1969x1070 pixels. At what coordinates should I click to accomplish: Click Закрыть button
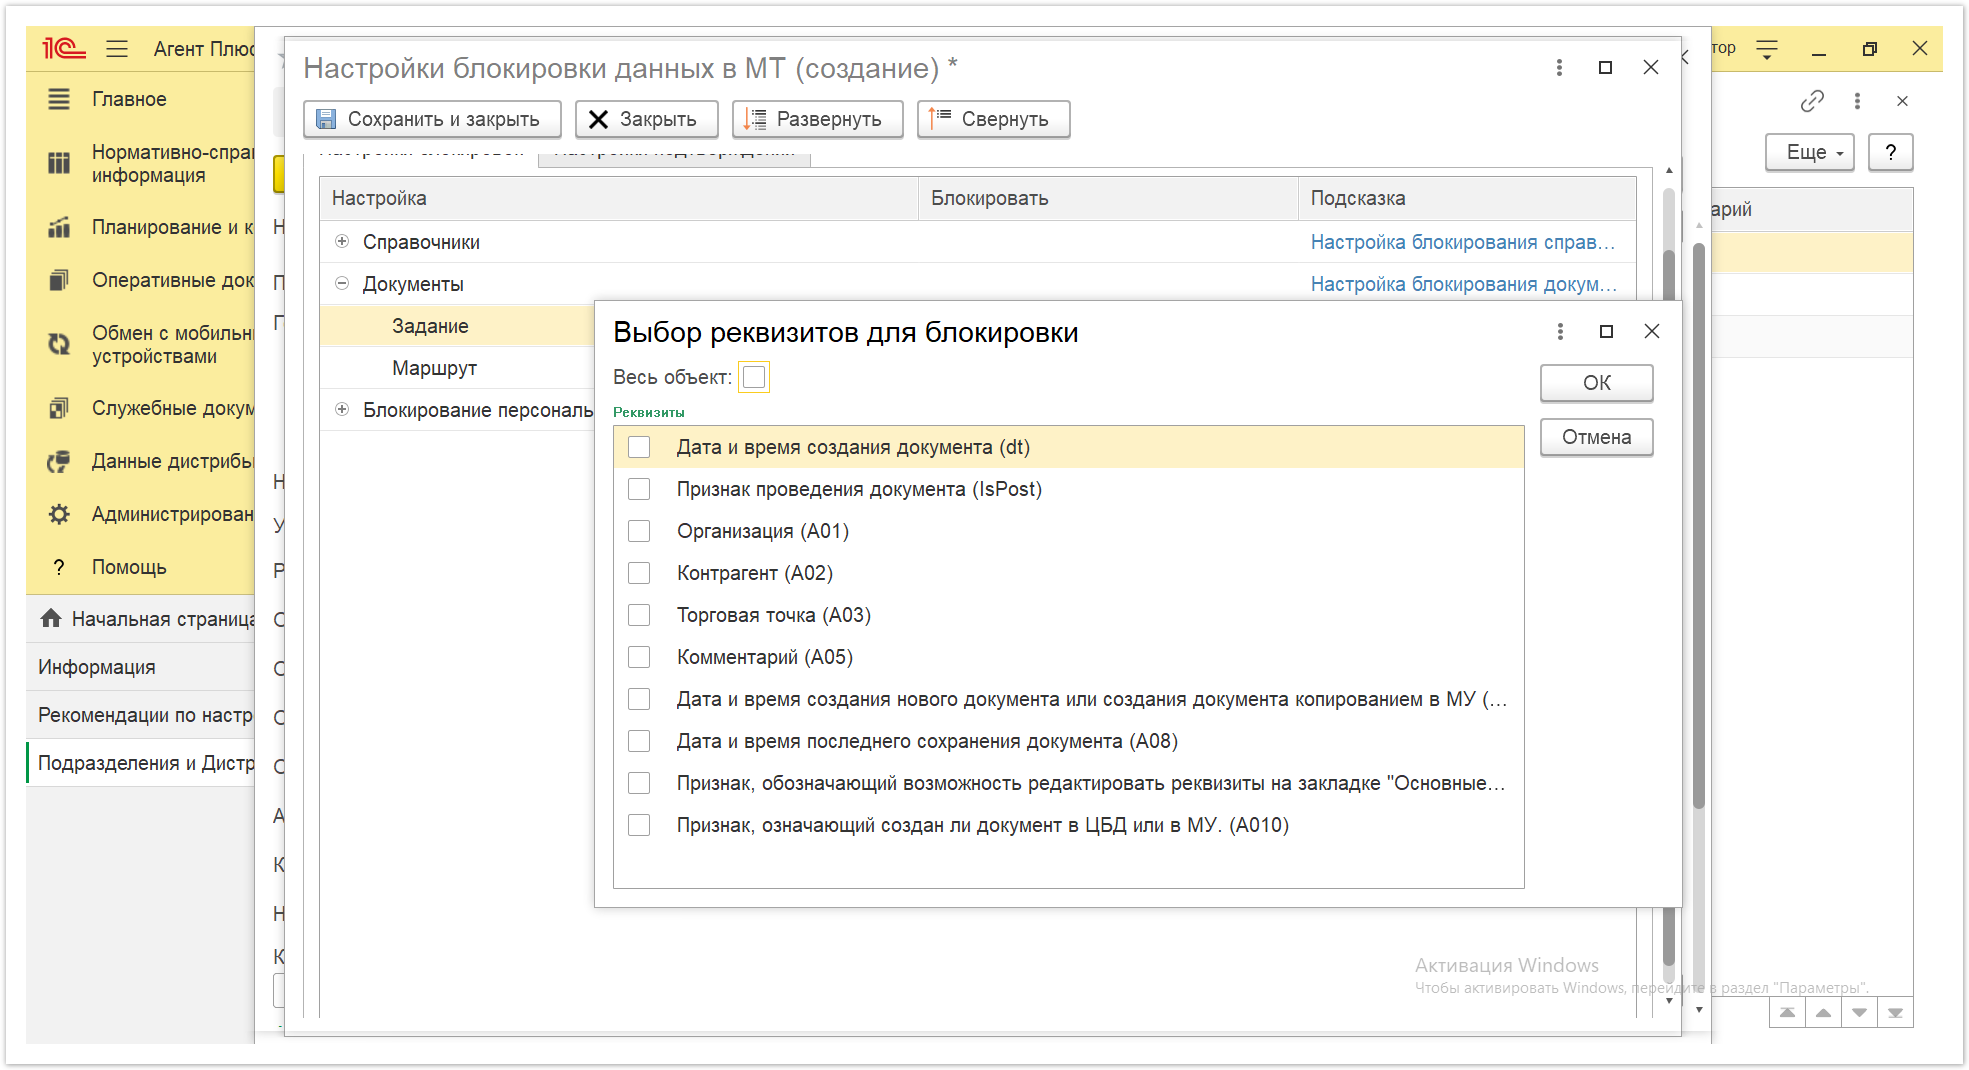[647, 119]
